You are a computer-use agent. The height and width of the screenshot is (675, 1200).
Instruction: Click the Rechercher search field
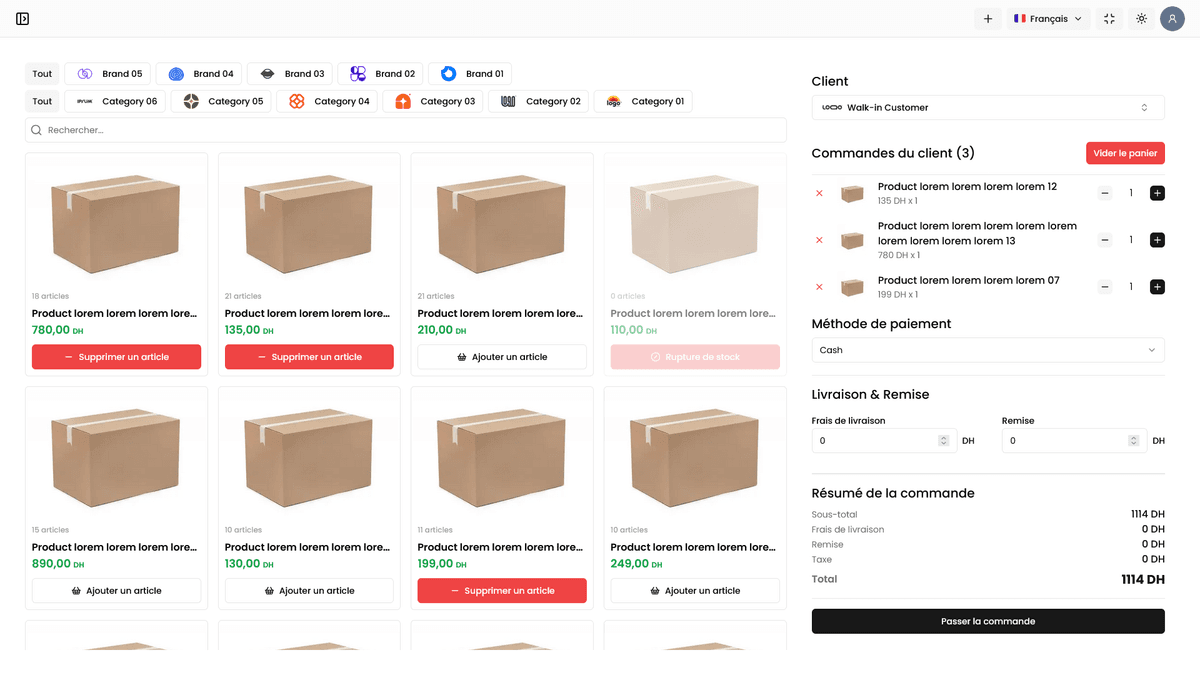tap(406, 130)
